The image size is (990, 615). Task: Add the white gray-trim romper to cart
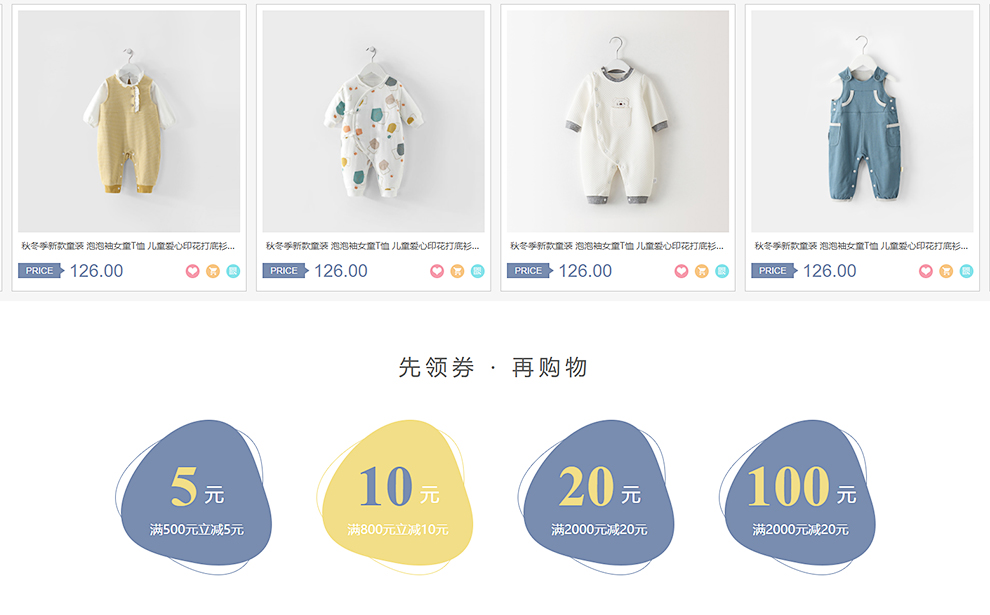click(x=701, y=271)
